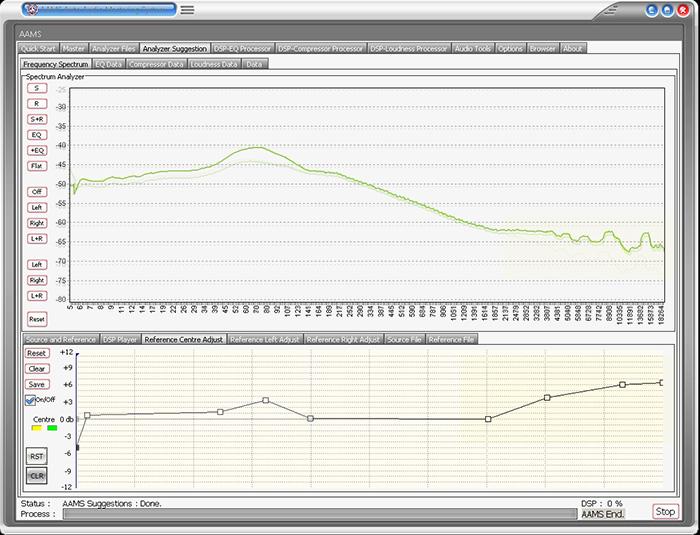Screen dimensions: 700x535
Task: Open the Source and Reference tab
Action: (x=60, y=339)
